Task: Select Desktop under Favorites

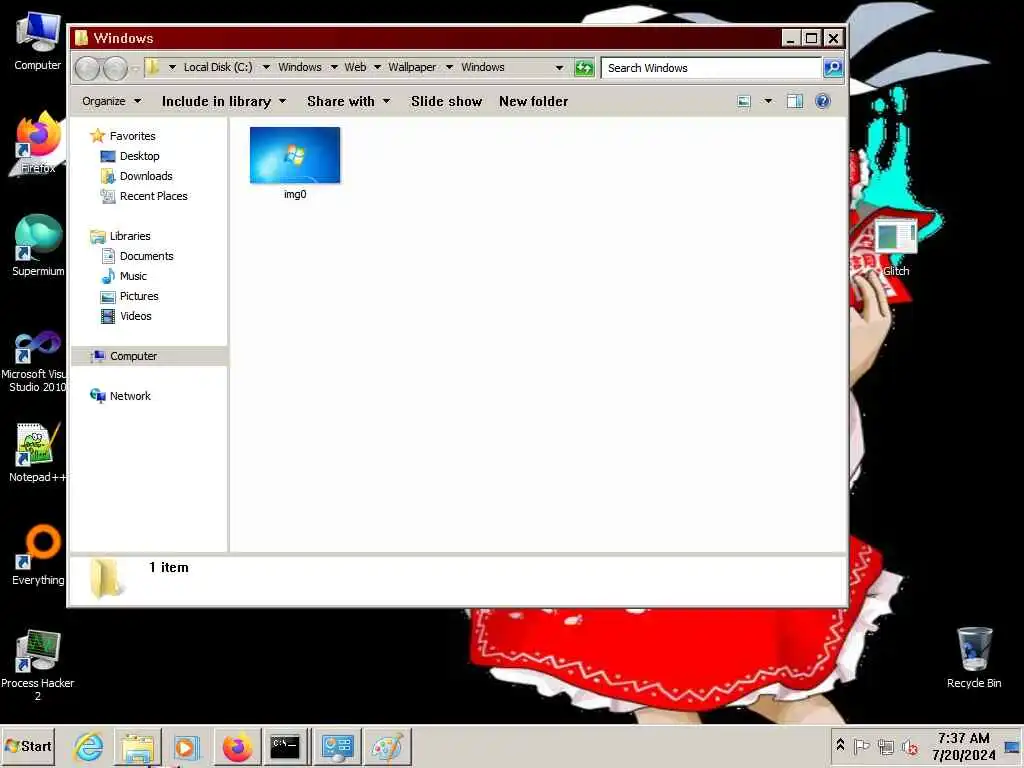Action: (x=139, y=156)
